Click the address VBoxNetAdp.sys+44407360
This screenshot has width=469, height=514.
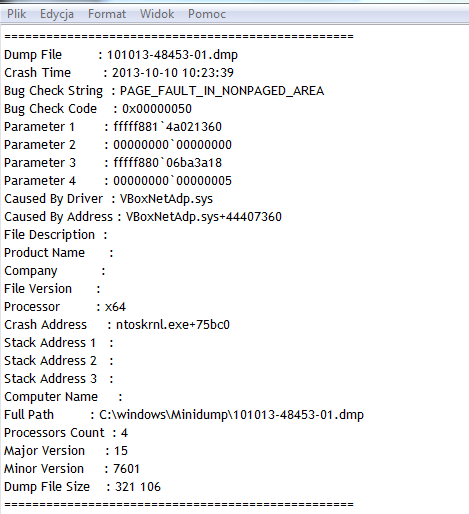tap(204, 217)
